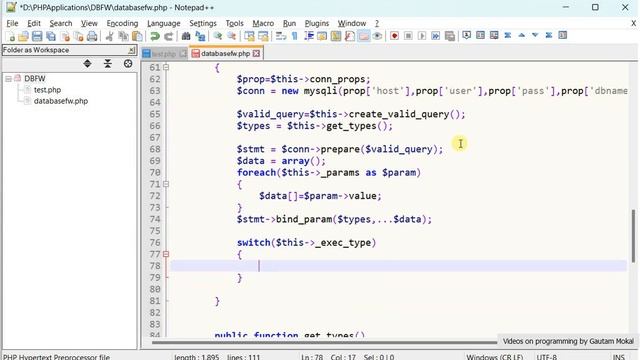Click the collapse all folders icon
Viewport: 640px width, 360px height.
(107, 64)
